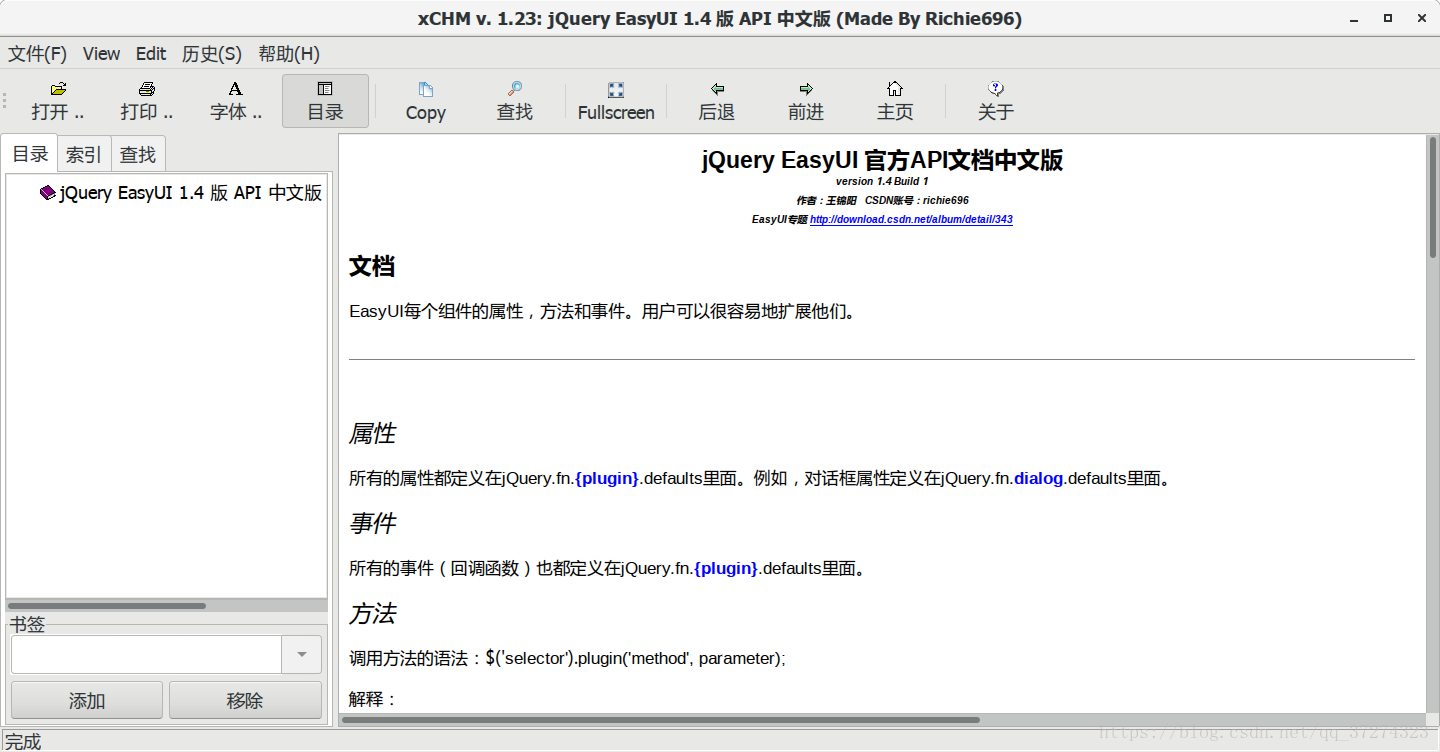Image resolution: width=1440 pixels, height=752 pixels.
Task: Click the 添加 bookmark button
Action: click(x=87, y=701)
